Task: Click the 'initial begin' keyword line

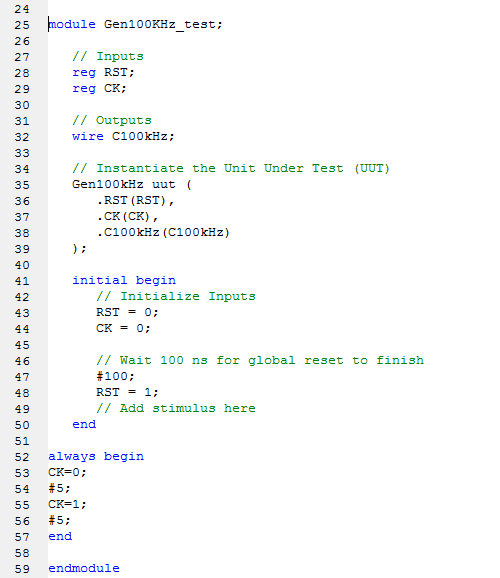Action: coord(124,281)
